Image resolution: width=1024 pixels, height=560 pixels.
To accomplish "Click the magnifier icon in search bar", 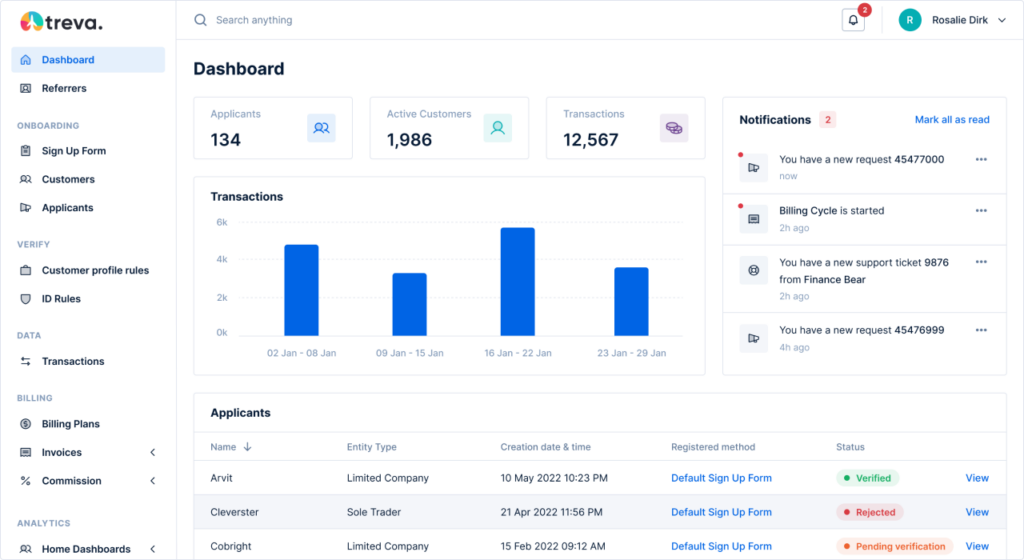I will [201, 20].
